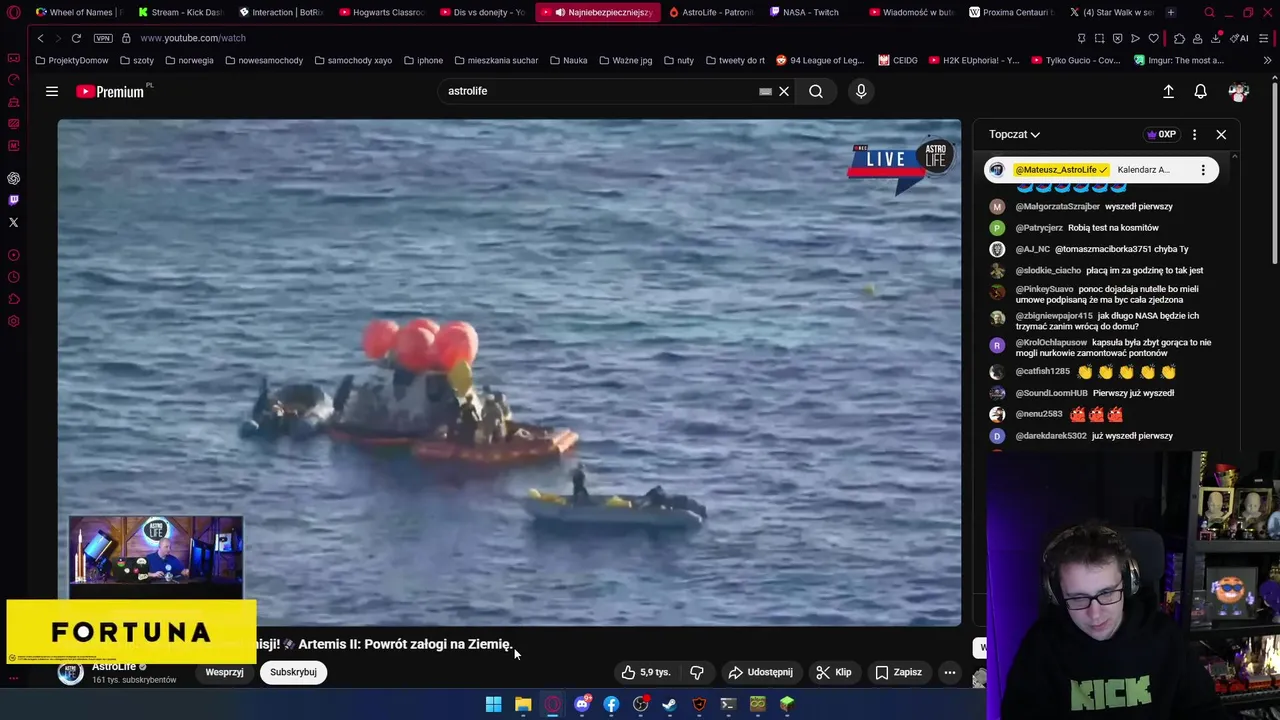Open Opera sidebar player icon
Viewport: 1280px width, 720px height.
pyautogui.click(x=14, y=255)
